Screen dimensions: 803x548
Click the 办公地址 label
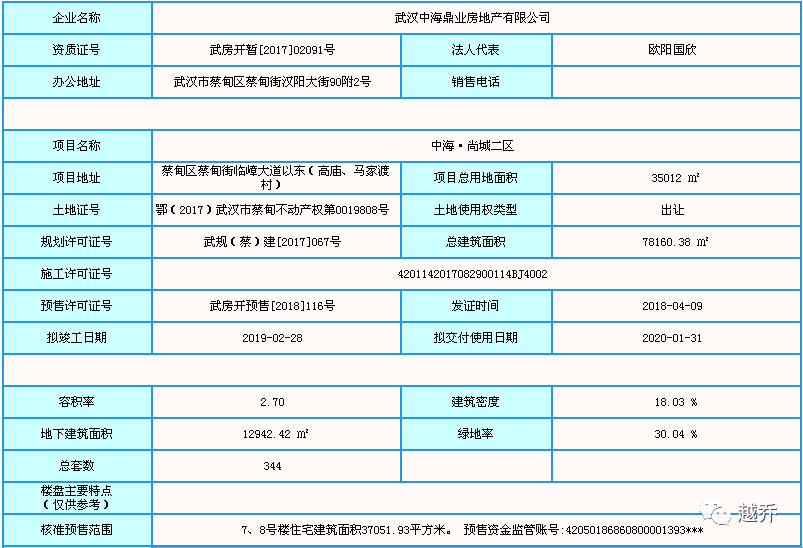76,81
